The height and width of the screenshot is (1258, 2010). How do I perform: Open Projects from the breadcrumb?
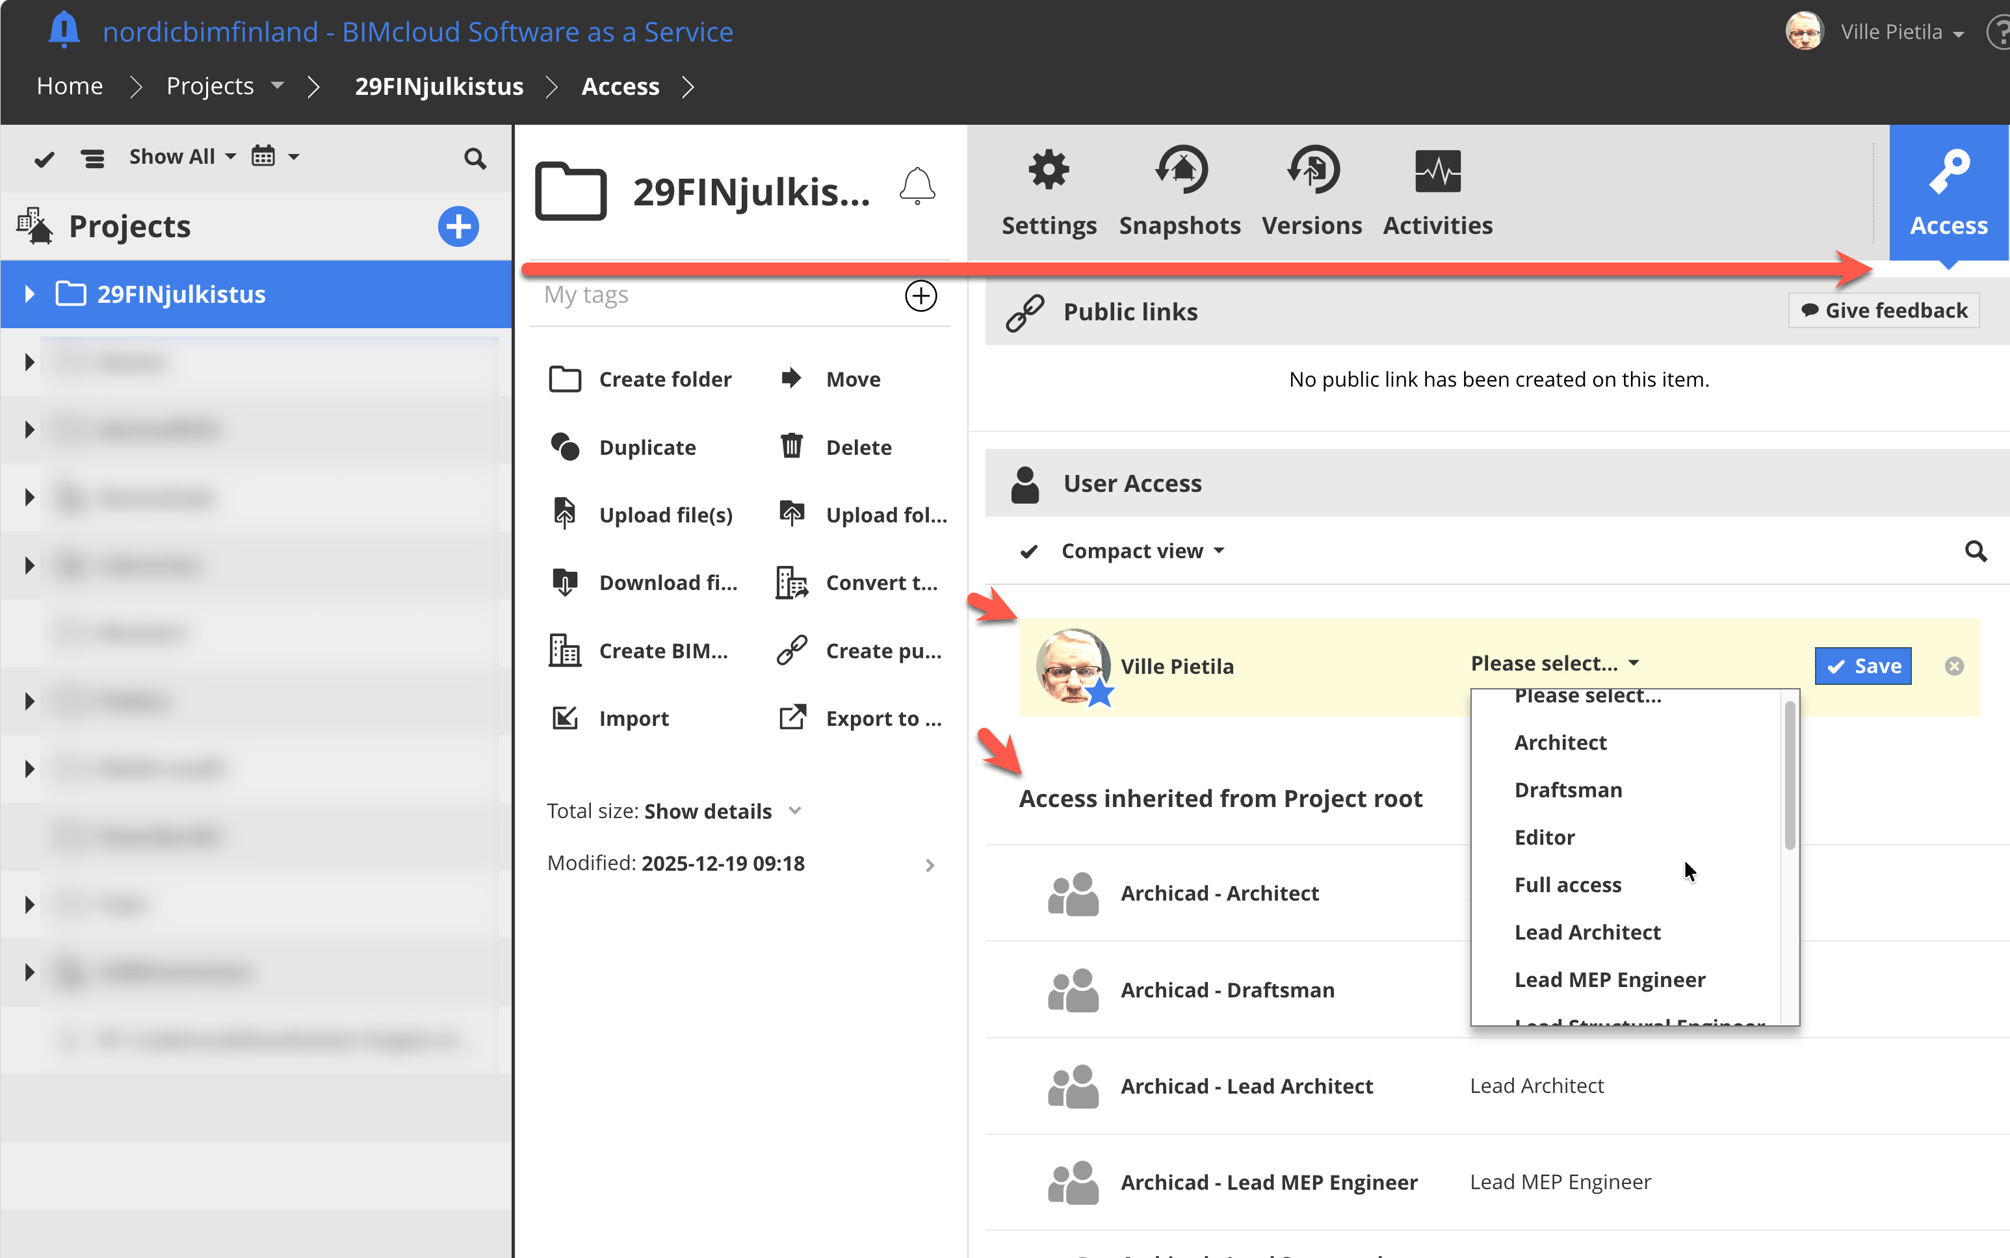click(210, 85)
